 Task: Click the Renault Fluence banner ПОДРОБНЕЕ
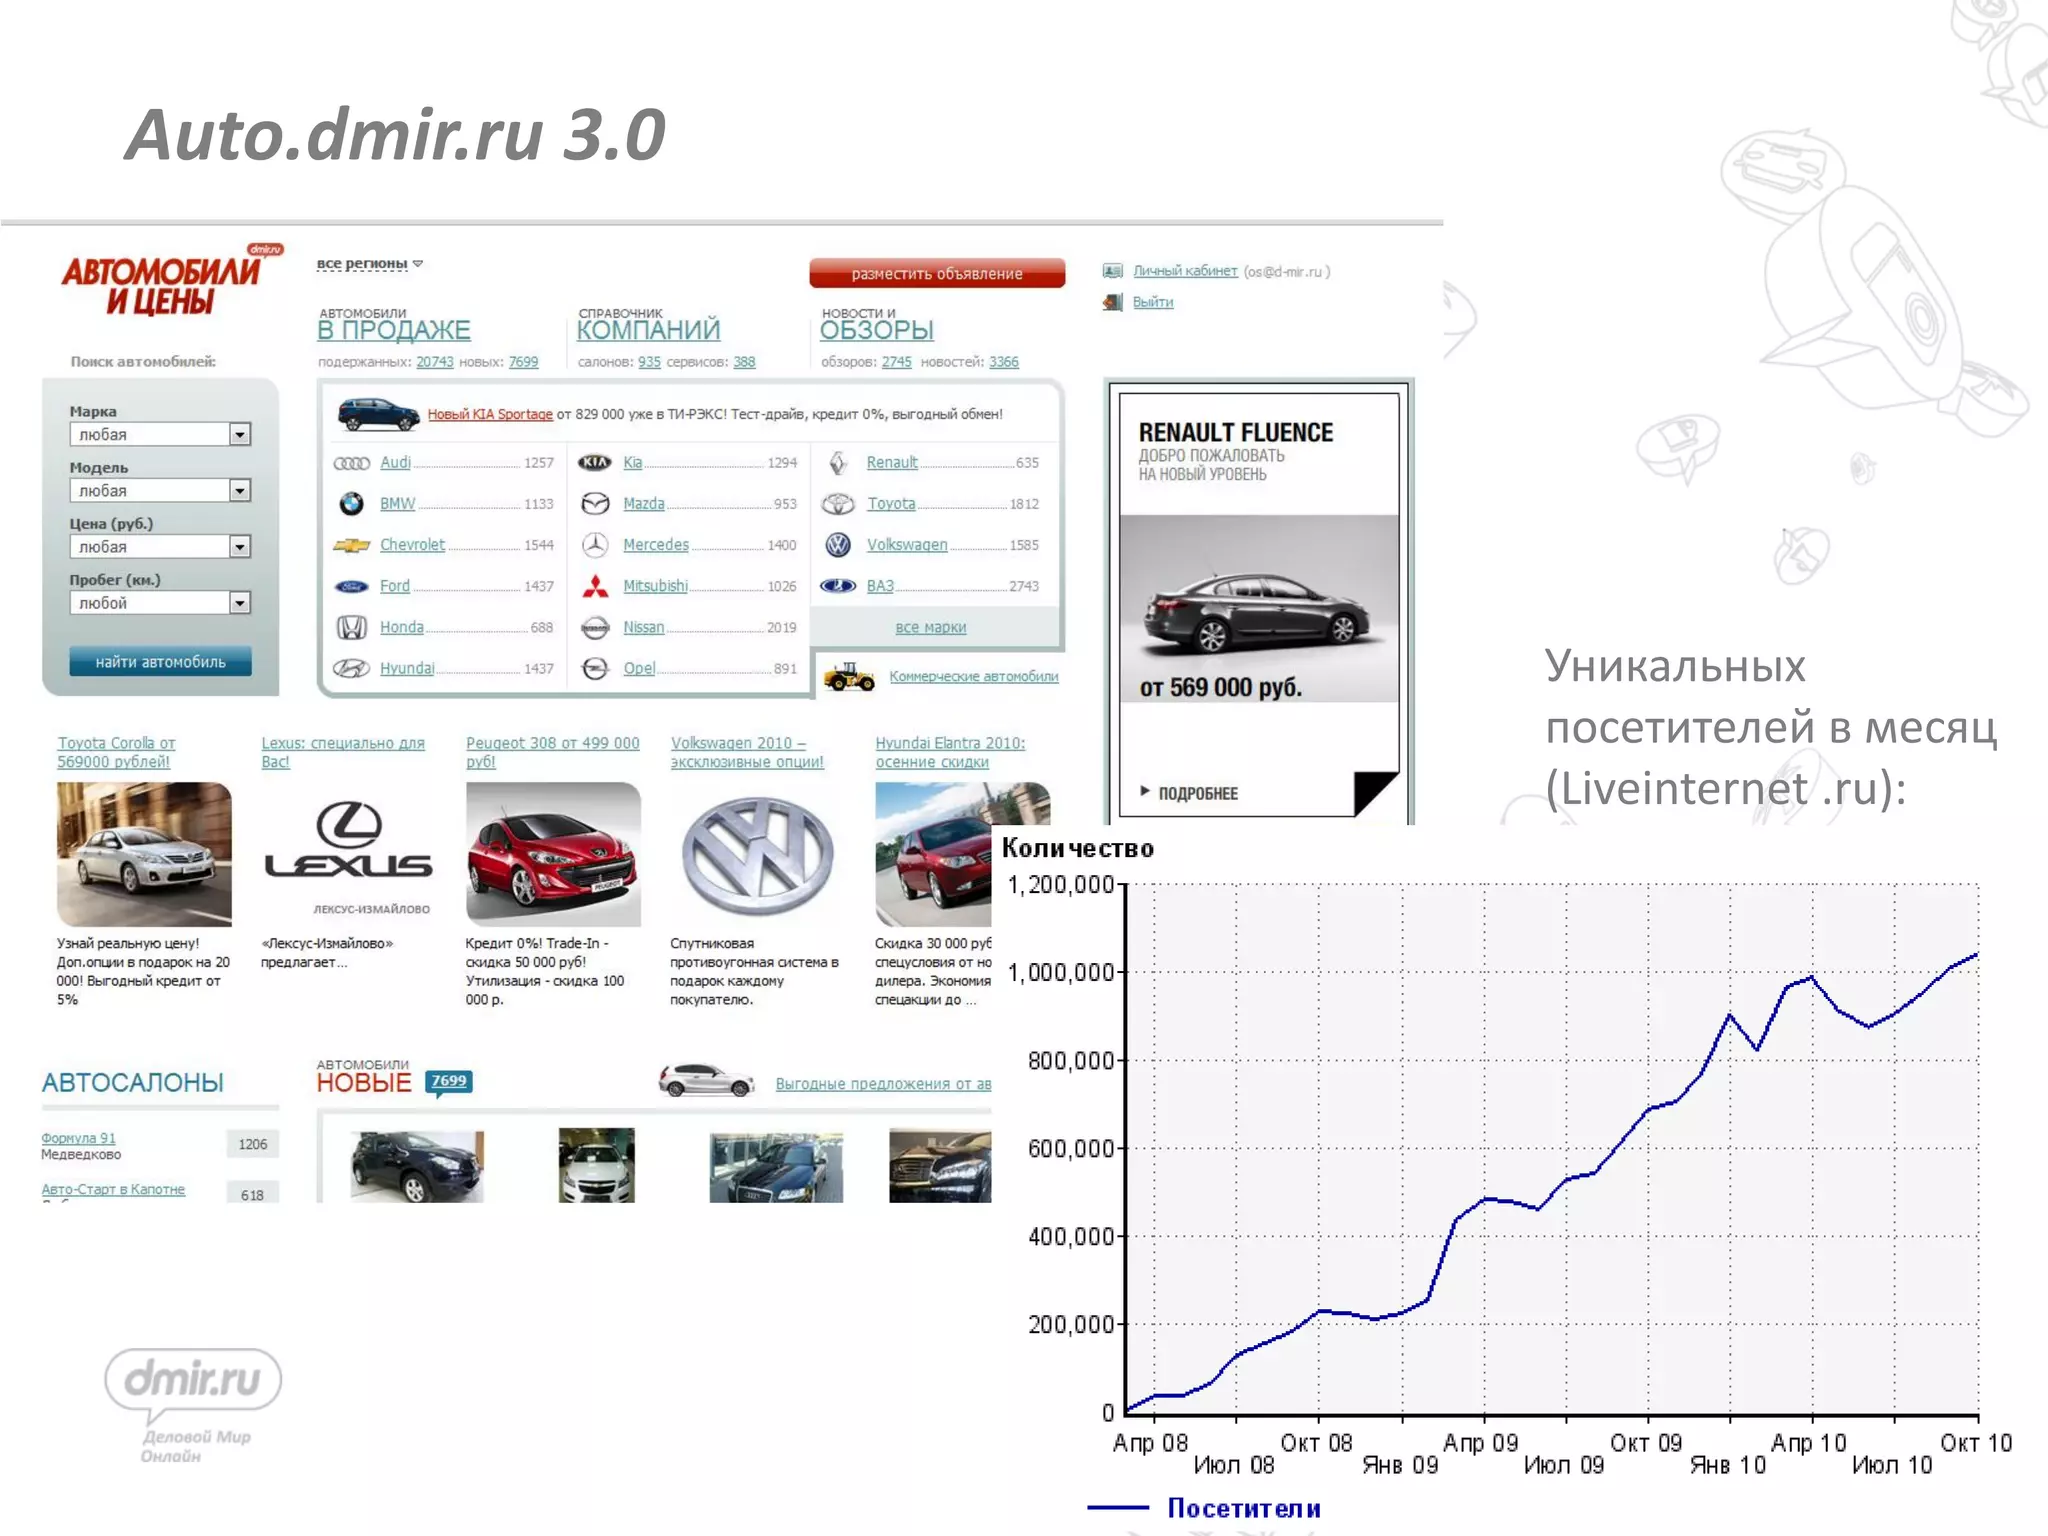1190,793
